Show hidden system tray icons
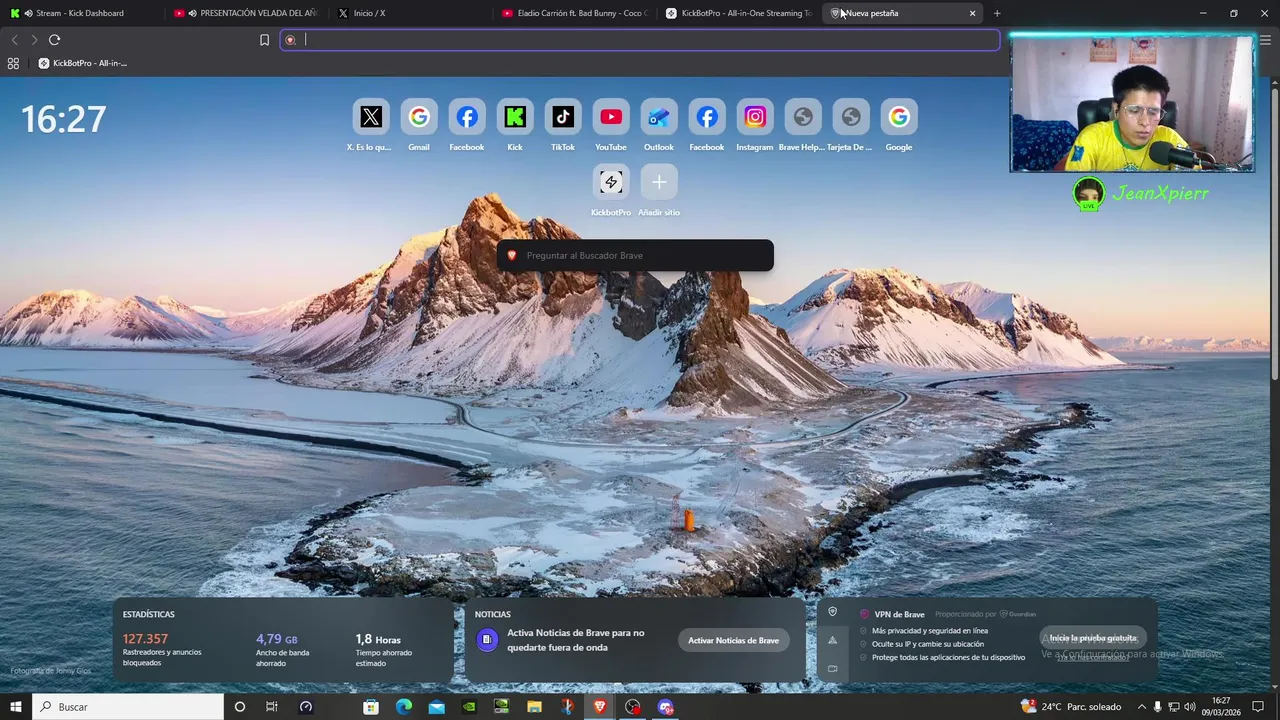This screenshot has height=720, width=1280. click(1141, 707)
